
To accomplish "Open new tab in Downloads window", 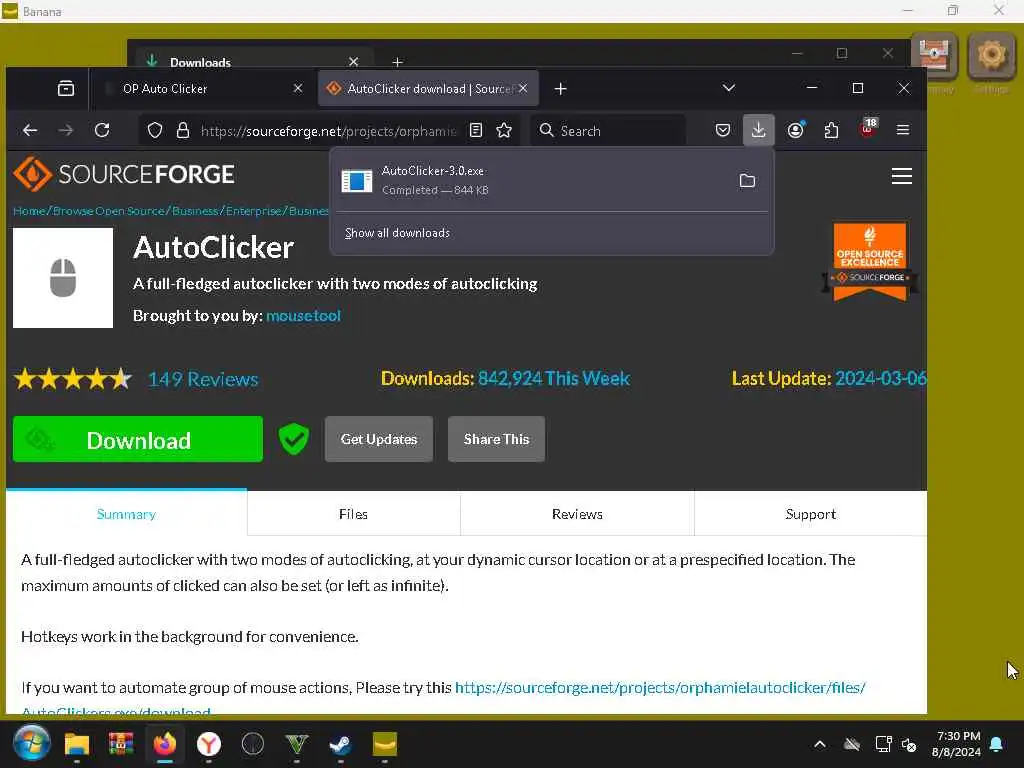I will click(x=397, y=62).
